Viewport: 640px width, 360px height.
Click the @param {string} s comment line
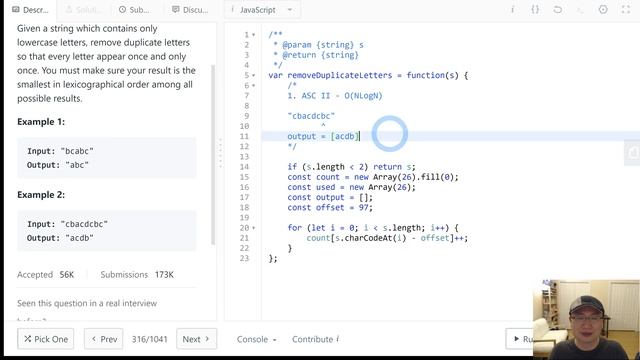[318, 45]
